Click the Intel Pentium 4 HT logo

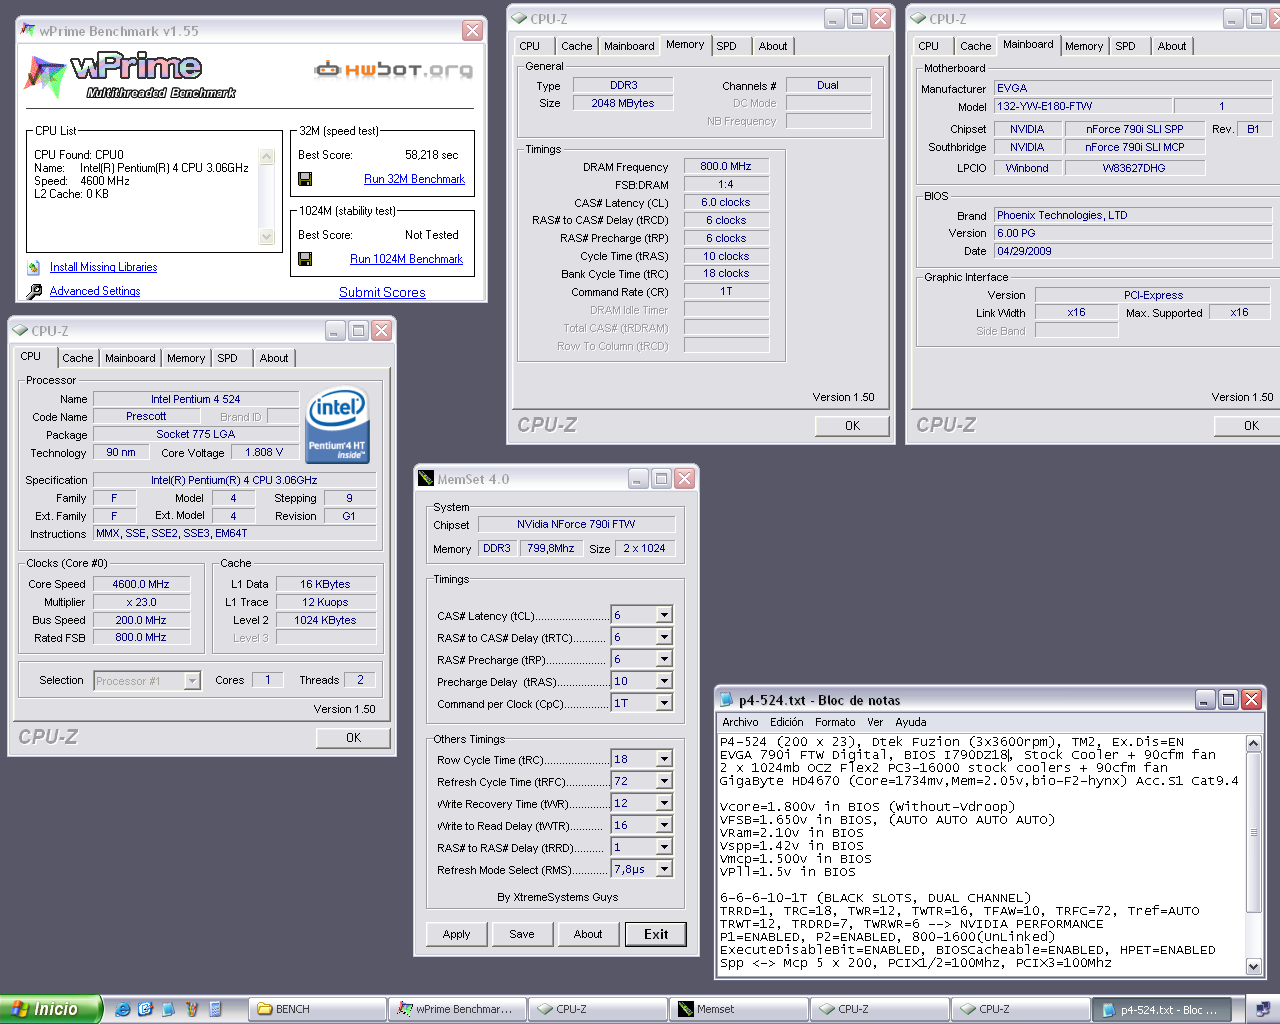point(337,426)
